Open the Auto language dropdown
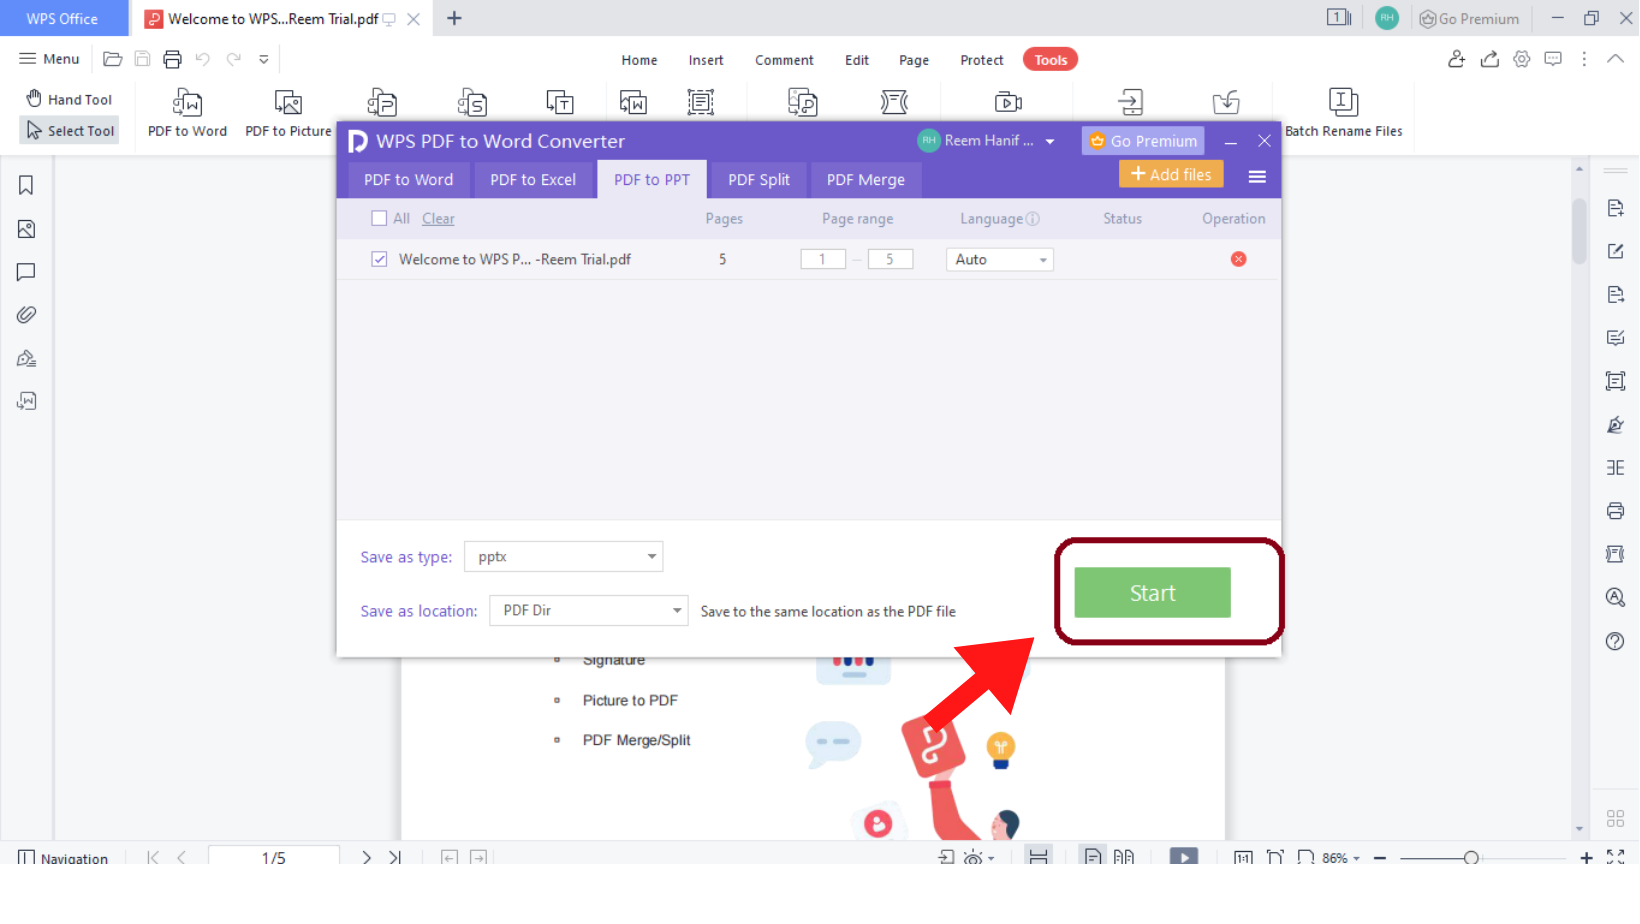The image size is (1640, 924). pyautogui.click(x=1000, y=260)
